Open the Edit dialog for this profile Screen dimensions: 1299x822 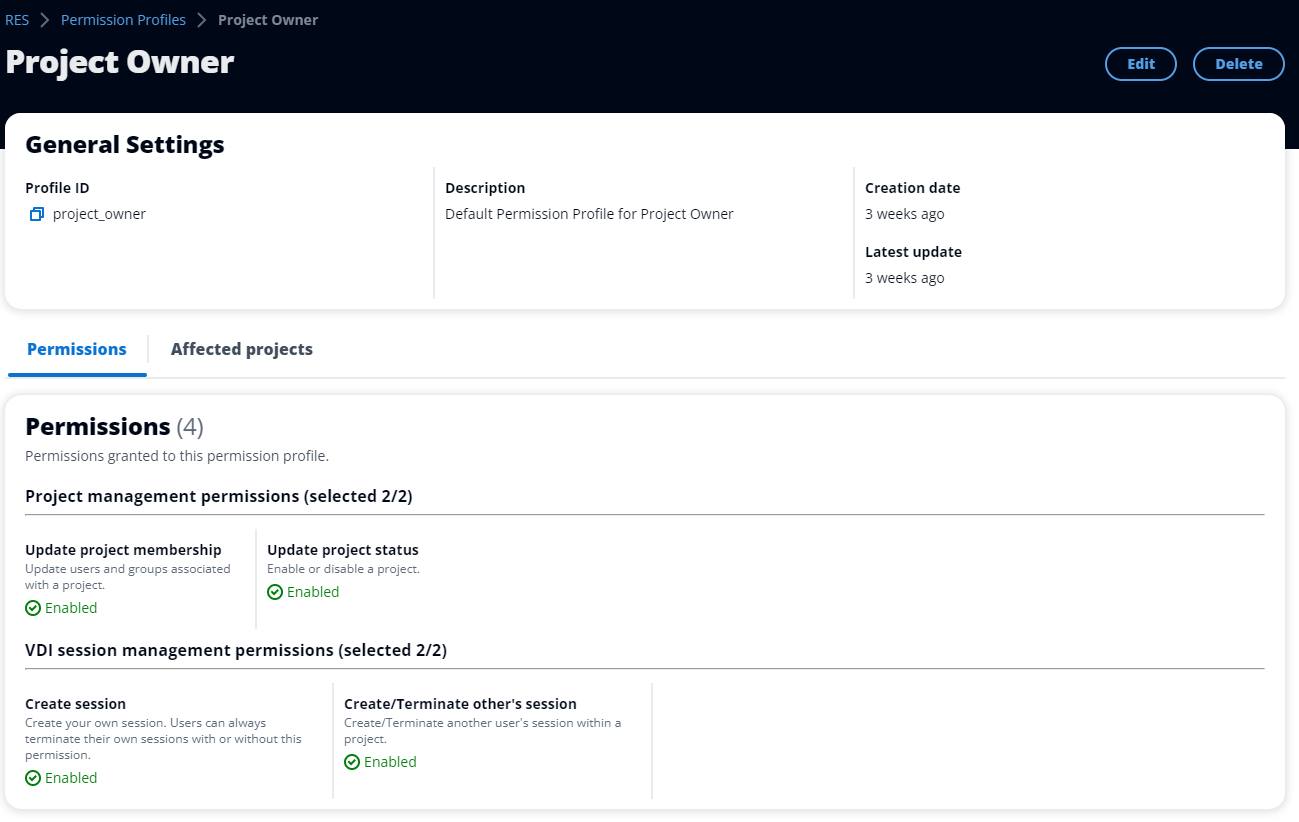pyautogui.click(x=1140, y=63)
